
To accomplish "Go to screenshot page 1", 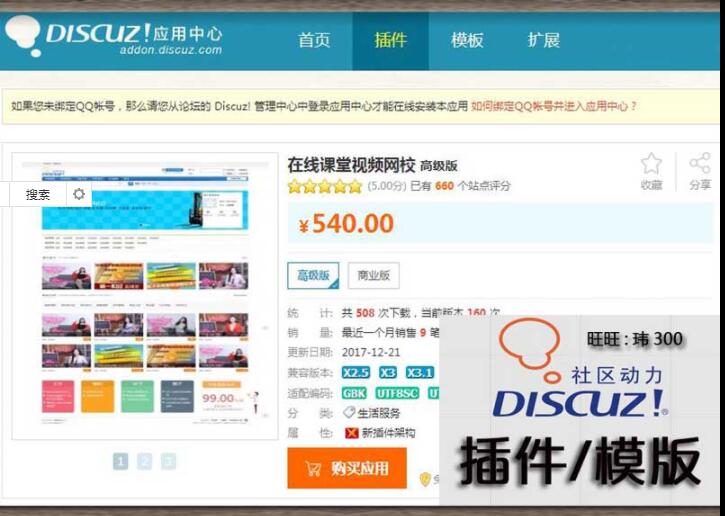I will click(x=120, y=461).
